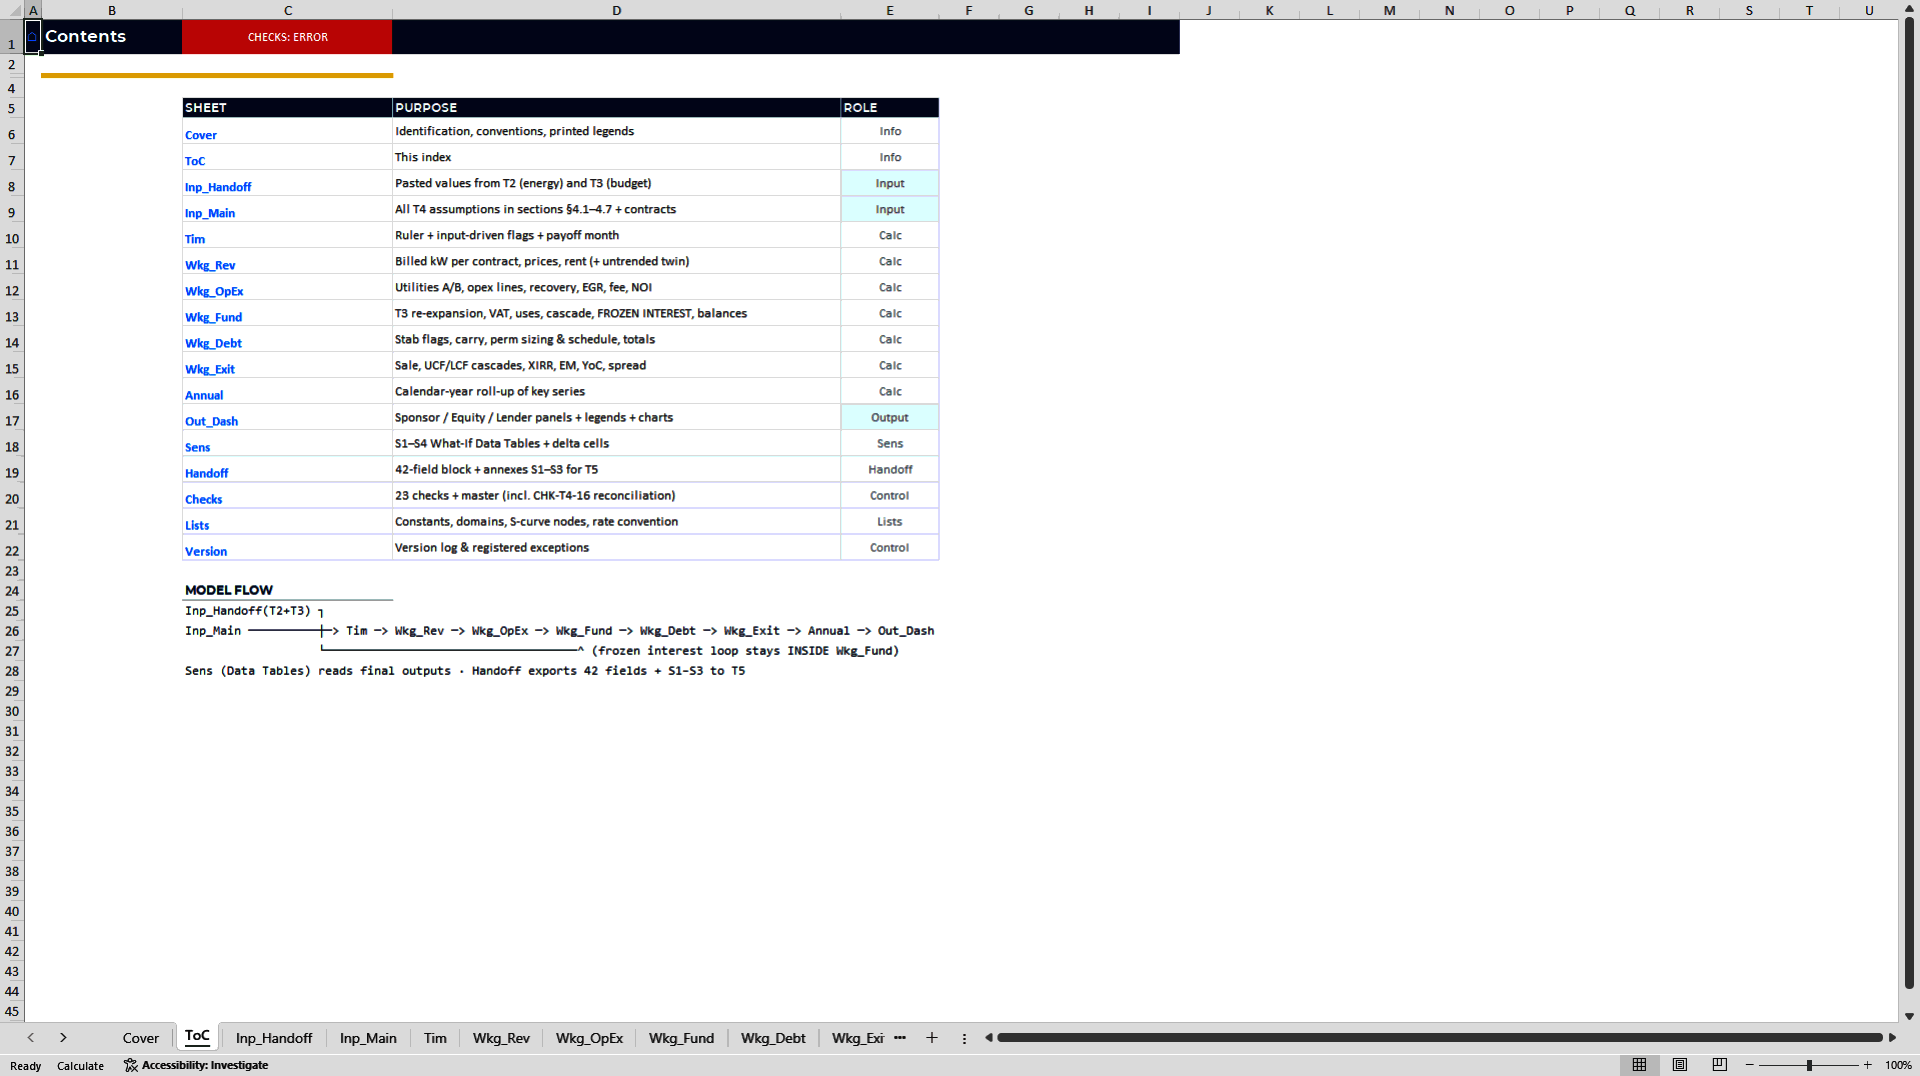The height and width of the screenshot is (1076, 1920).
Task: Follow the Handoff hyperlink in table
Action: [207, 473]
